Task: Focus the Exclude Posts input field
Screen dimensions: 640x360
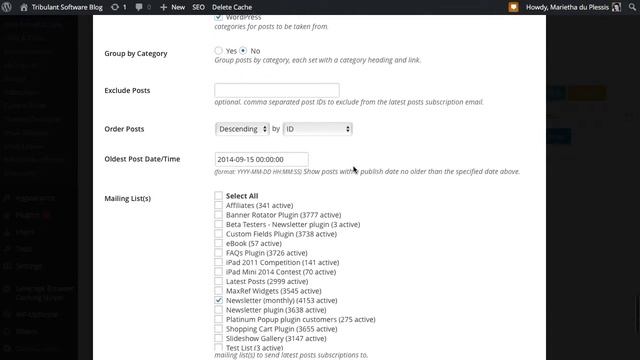Action: click(x=277, y=90)
